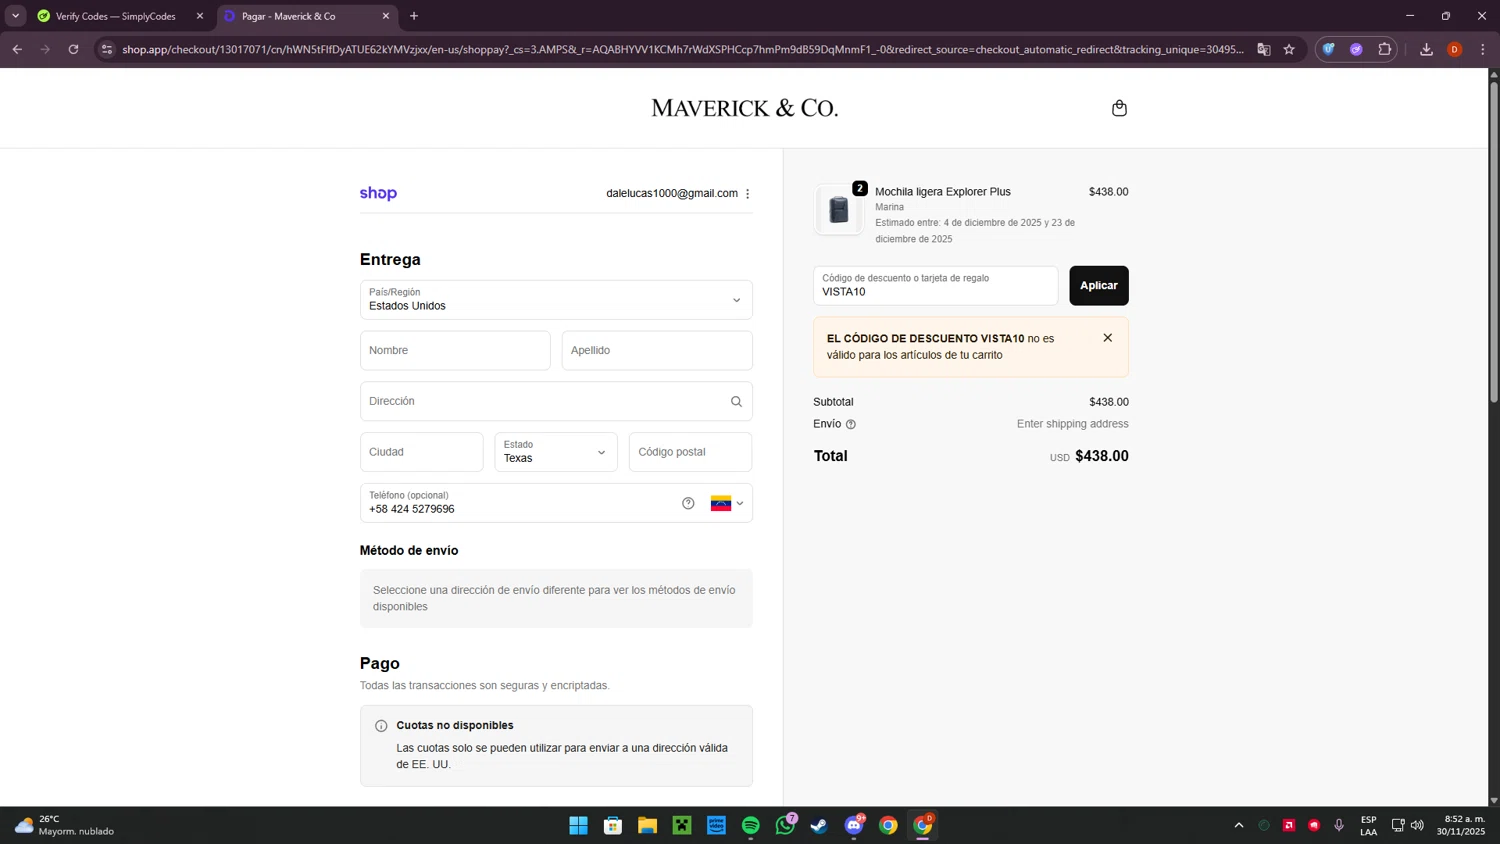Image resolution: width=1500 pixels, height=844 pixels.
Task: Open the browser extensions puzzle icon
Action: [1384, 49]
